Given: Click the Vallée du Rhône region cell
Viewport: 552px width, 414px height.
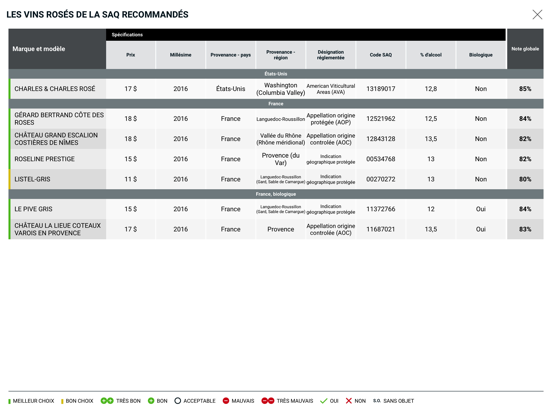Looking at the screenshot, I should click(x=281, y=139).
